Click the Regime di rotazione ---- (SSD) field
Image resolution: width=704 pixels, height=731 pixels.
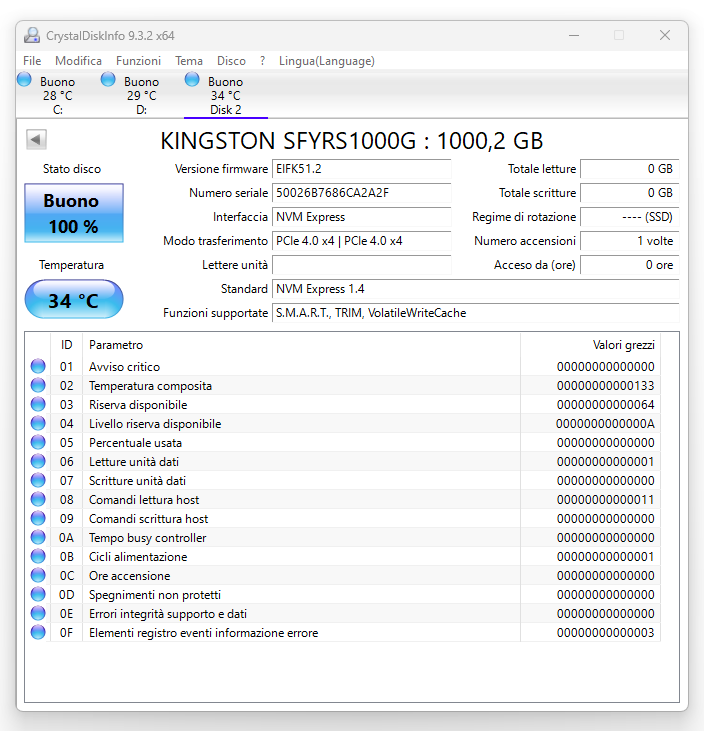(x=629, y=217)
